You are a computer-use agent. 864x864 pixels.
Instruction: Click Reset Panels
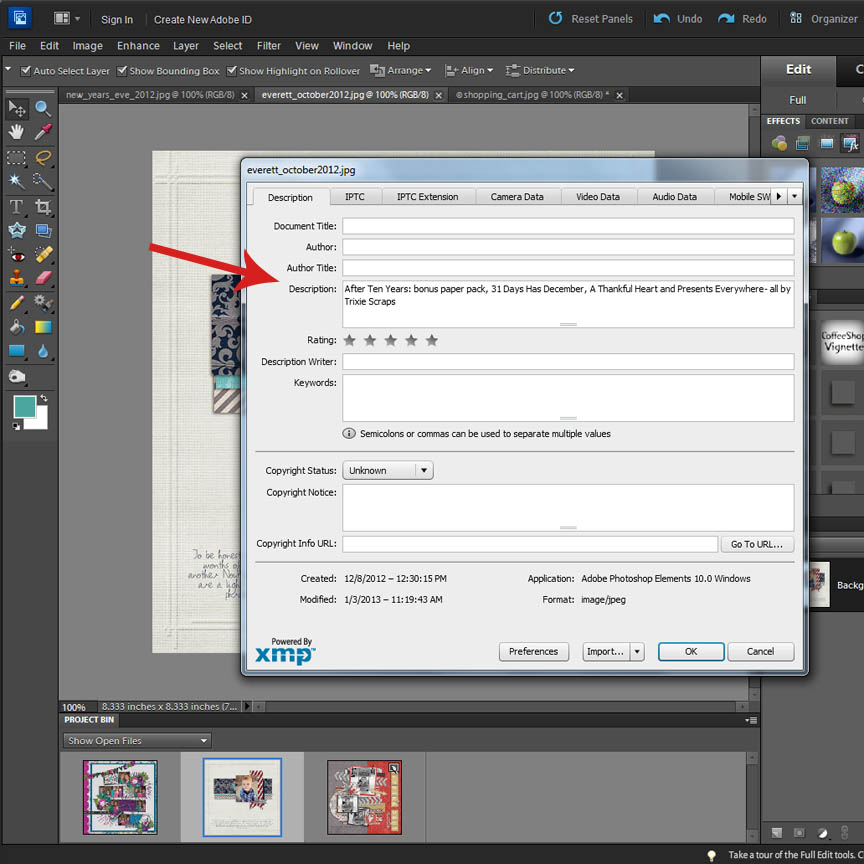point(591,19)
